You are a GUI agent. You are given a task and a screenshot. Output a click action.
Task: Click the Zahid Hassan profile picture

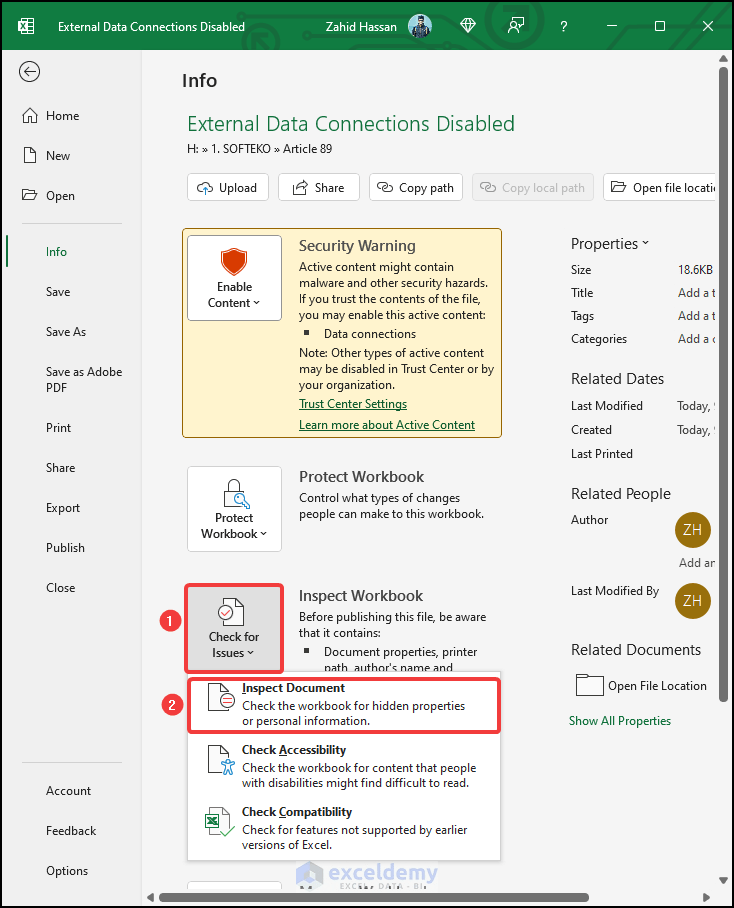coord(420,26)
